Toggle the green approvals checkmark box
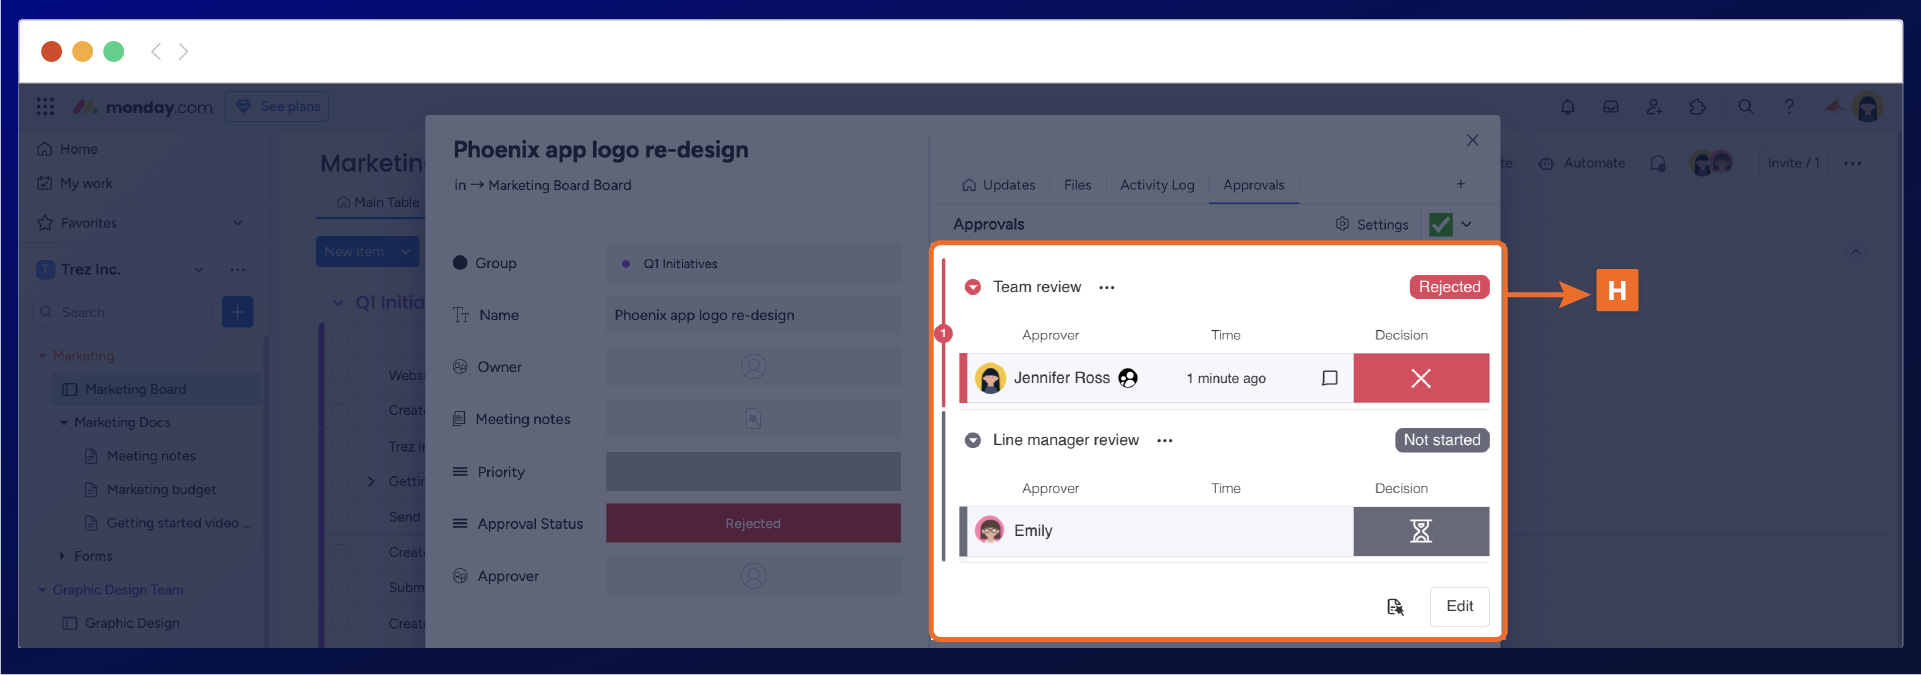 1440,224
